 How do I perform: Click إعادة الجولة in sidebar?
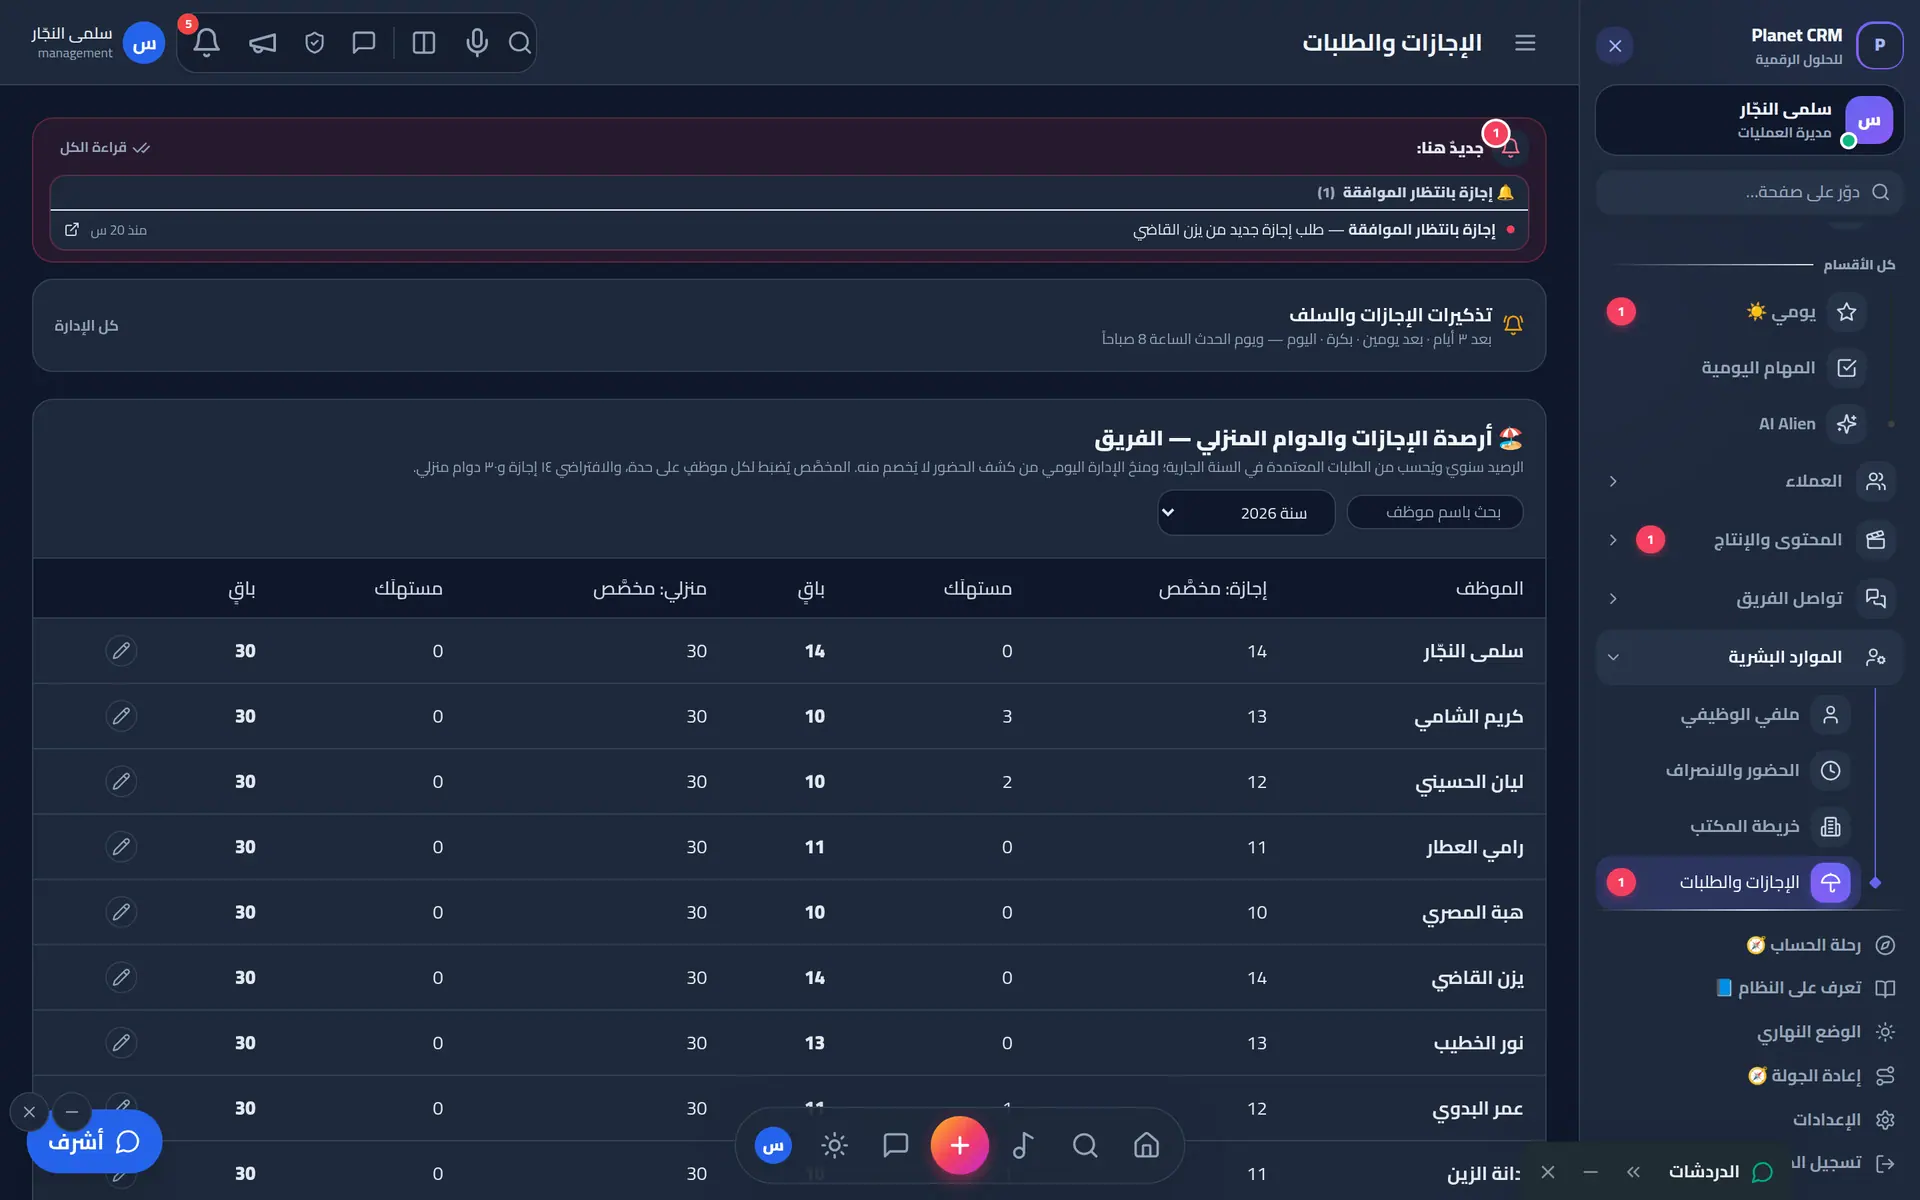pos(1821,1076)
